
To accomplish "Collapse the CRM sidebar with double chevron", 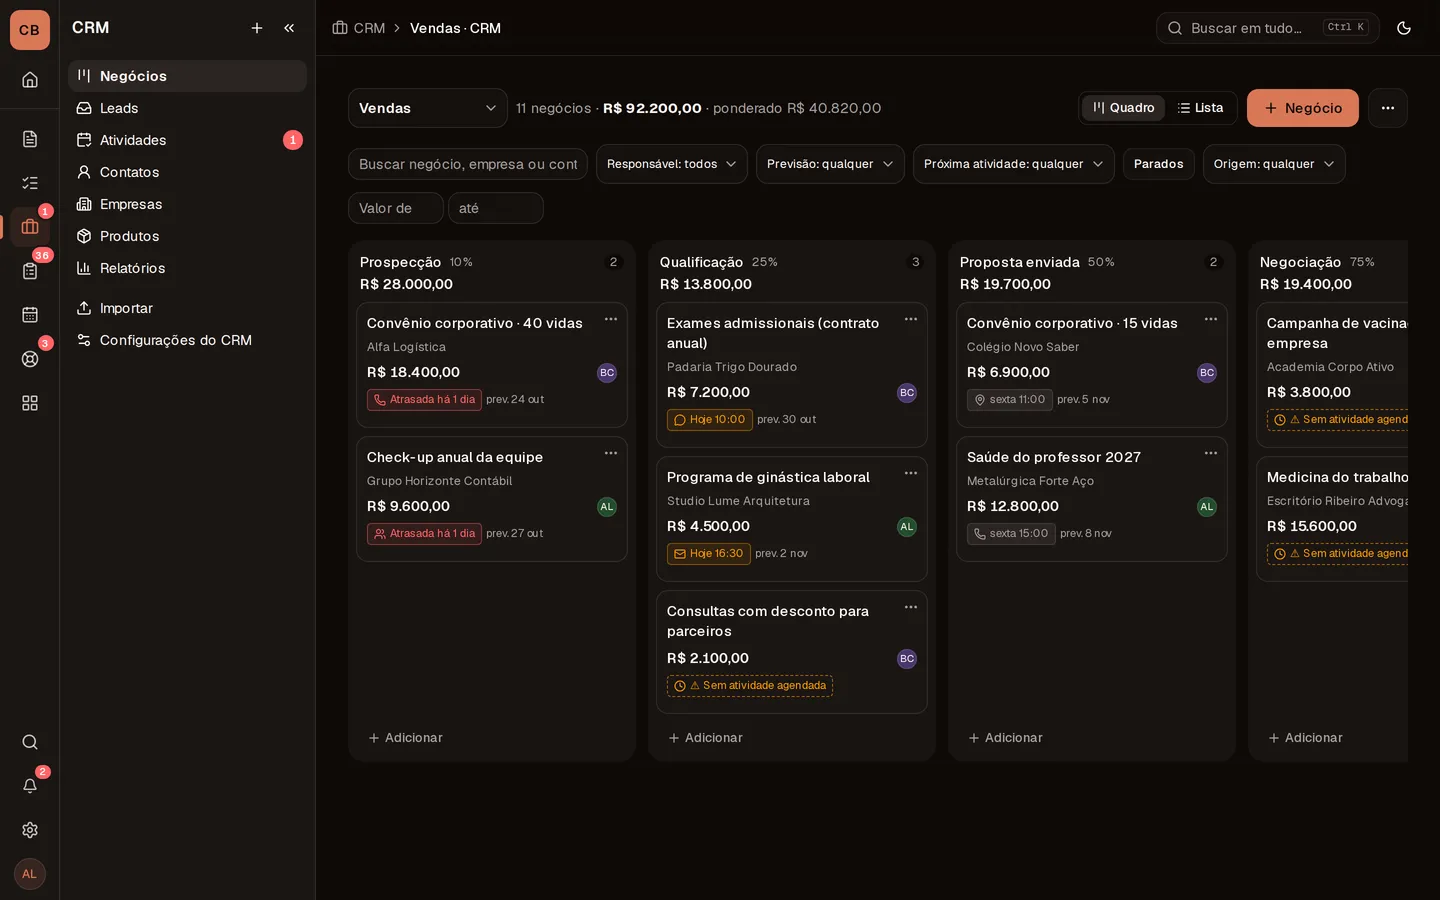I will pos(289,28).
